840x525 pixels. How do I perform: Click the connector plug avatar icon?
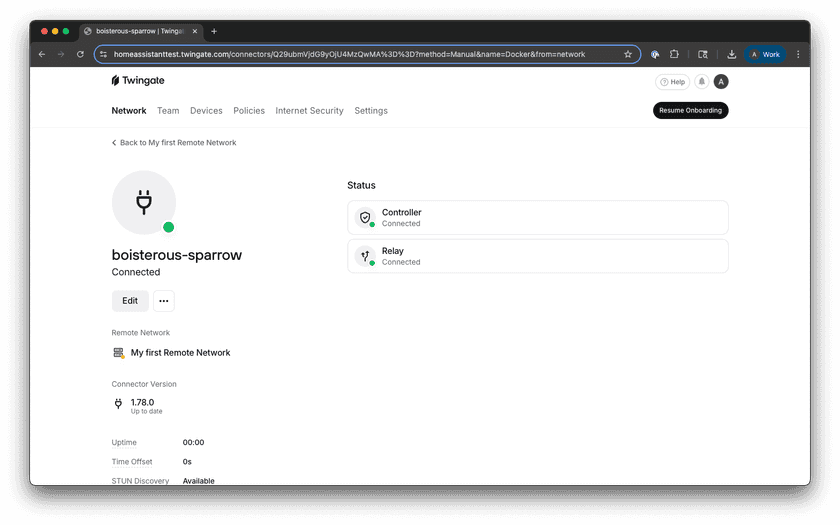[144, 202]
